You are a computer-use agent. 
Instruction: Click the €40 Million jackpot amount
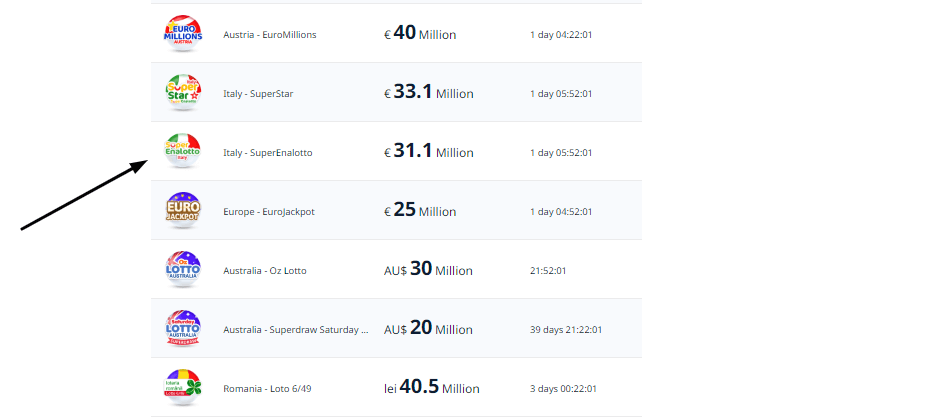[x=420, y=34]
